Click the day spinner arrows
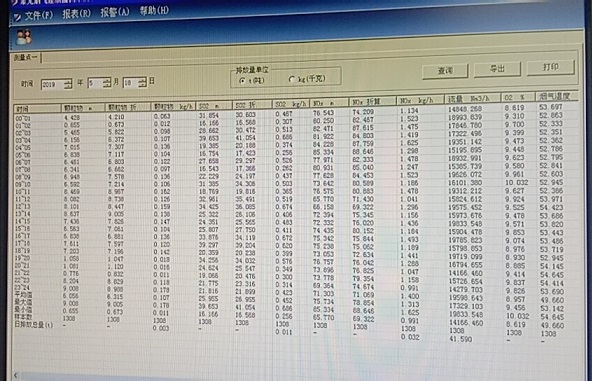The height and width of the screenshot is (381, 592). tap(142, 82)
